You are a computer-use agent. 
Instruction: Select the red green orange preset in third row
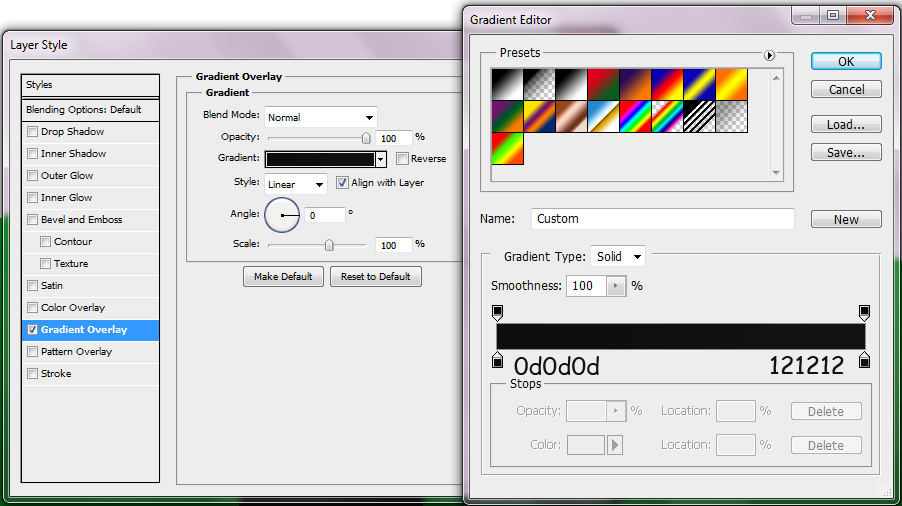tap(507, 149)
